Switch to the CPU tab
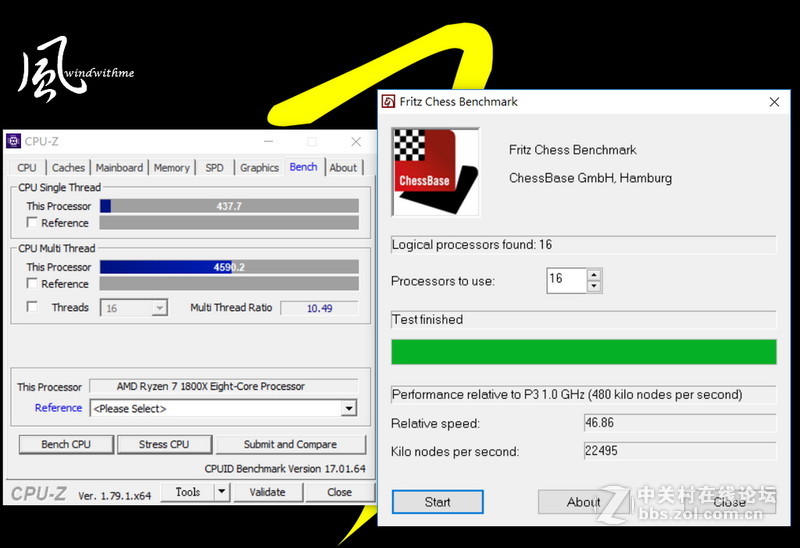Screen dimensions: 800x548 click(27, 168)
